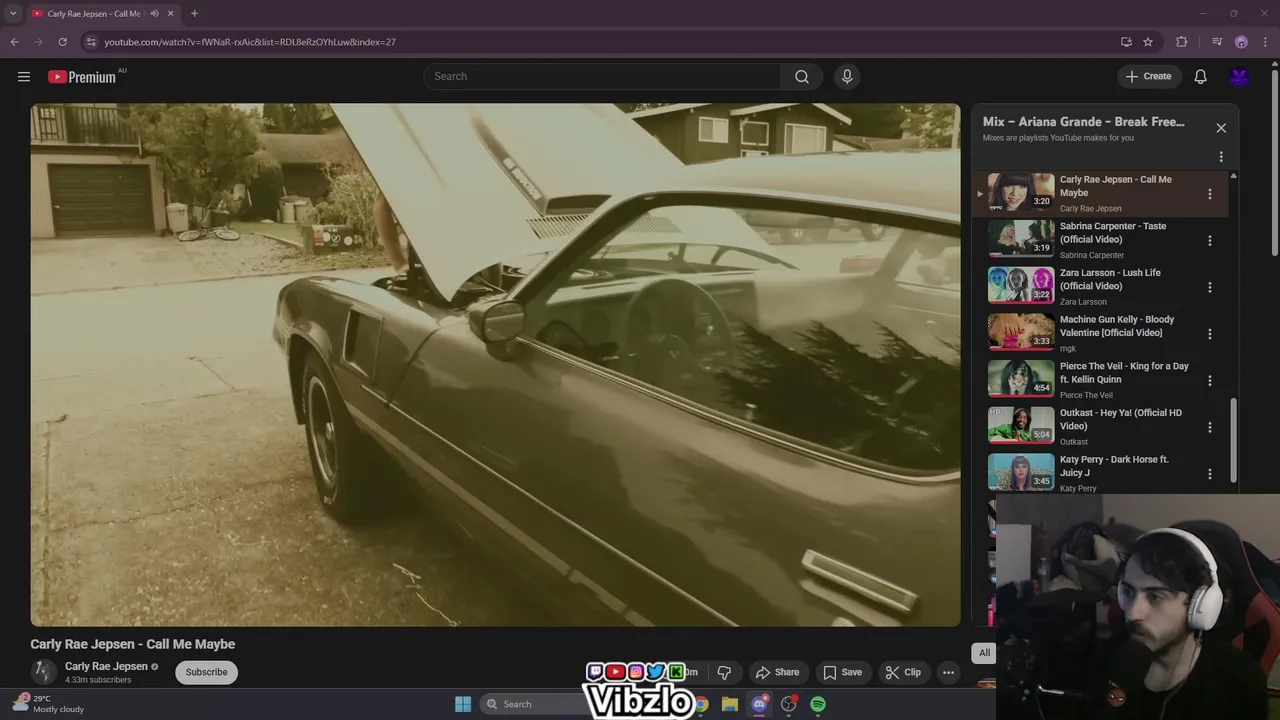1280x720 pixels.
Task: Open YouTube notifications bell
Action: click(1200, 76)
